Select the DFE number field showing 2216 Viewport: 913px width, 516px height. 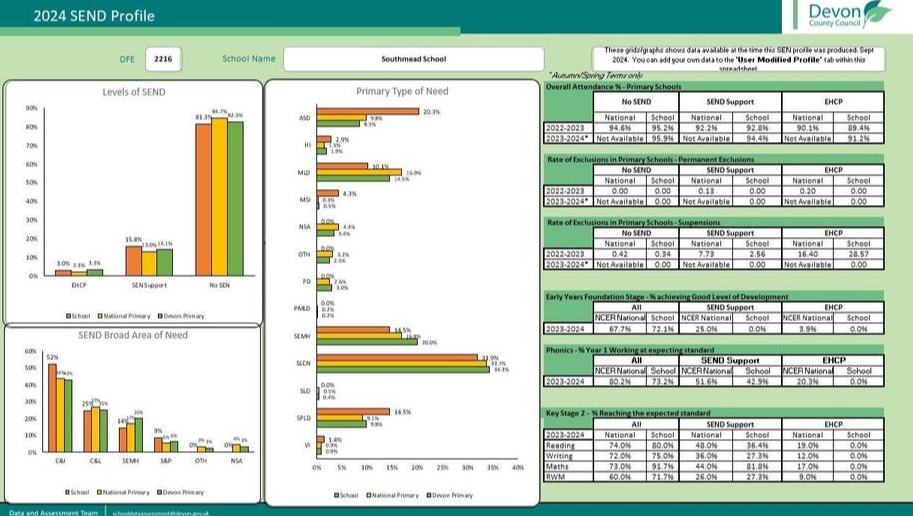pyautogui.click(x=163, y=59)
